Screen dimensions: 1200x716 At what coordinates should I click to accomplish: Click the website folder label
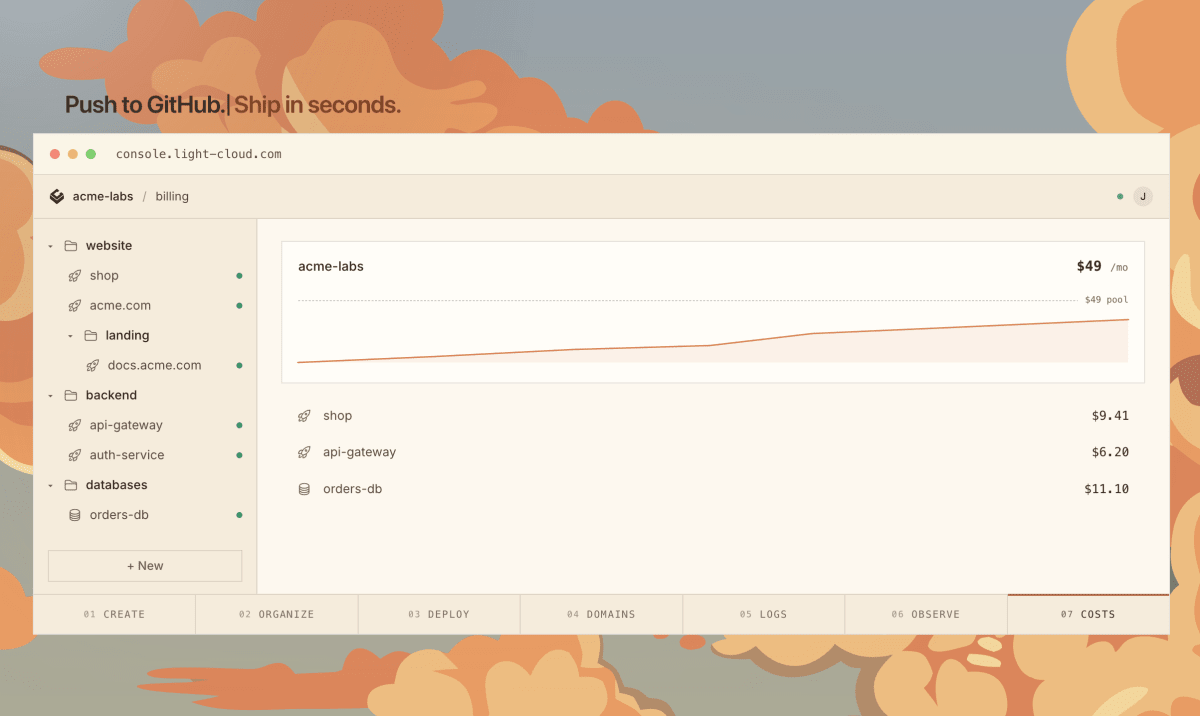tap(109, 246)
